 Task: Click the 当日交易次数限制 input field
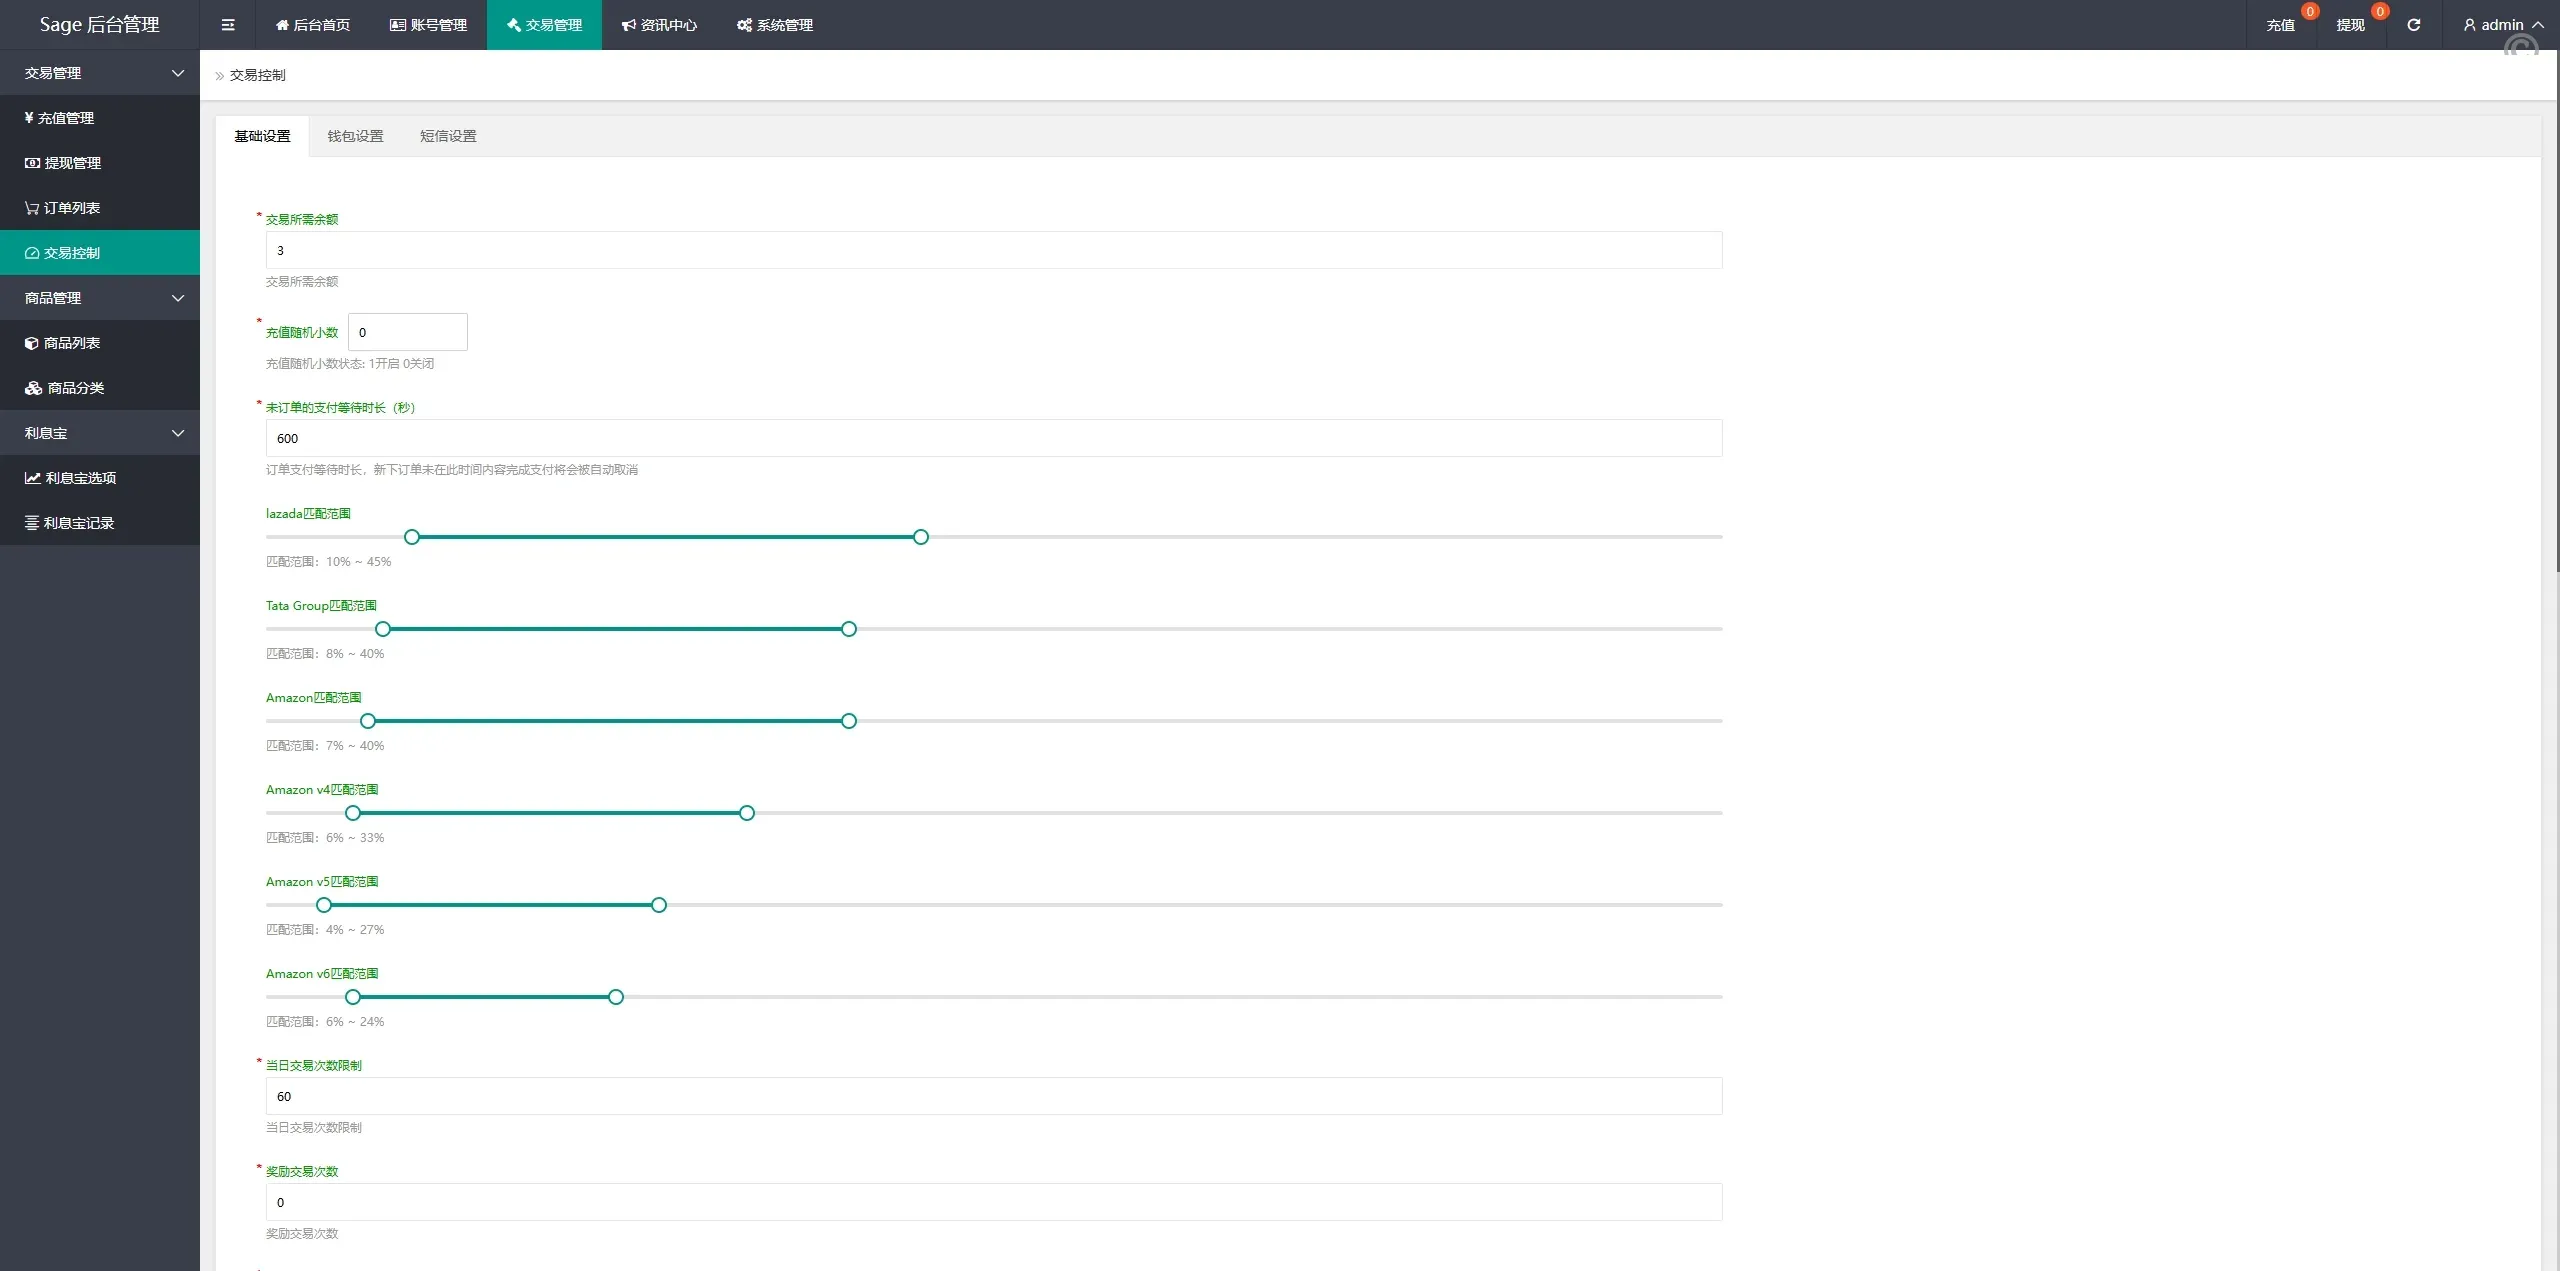tap(993, 1096)
